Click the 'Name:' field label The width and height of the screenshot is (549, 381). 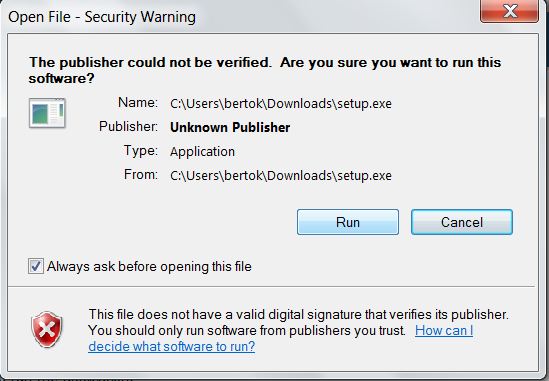click(x=138, y=103)
